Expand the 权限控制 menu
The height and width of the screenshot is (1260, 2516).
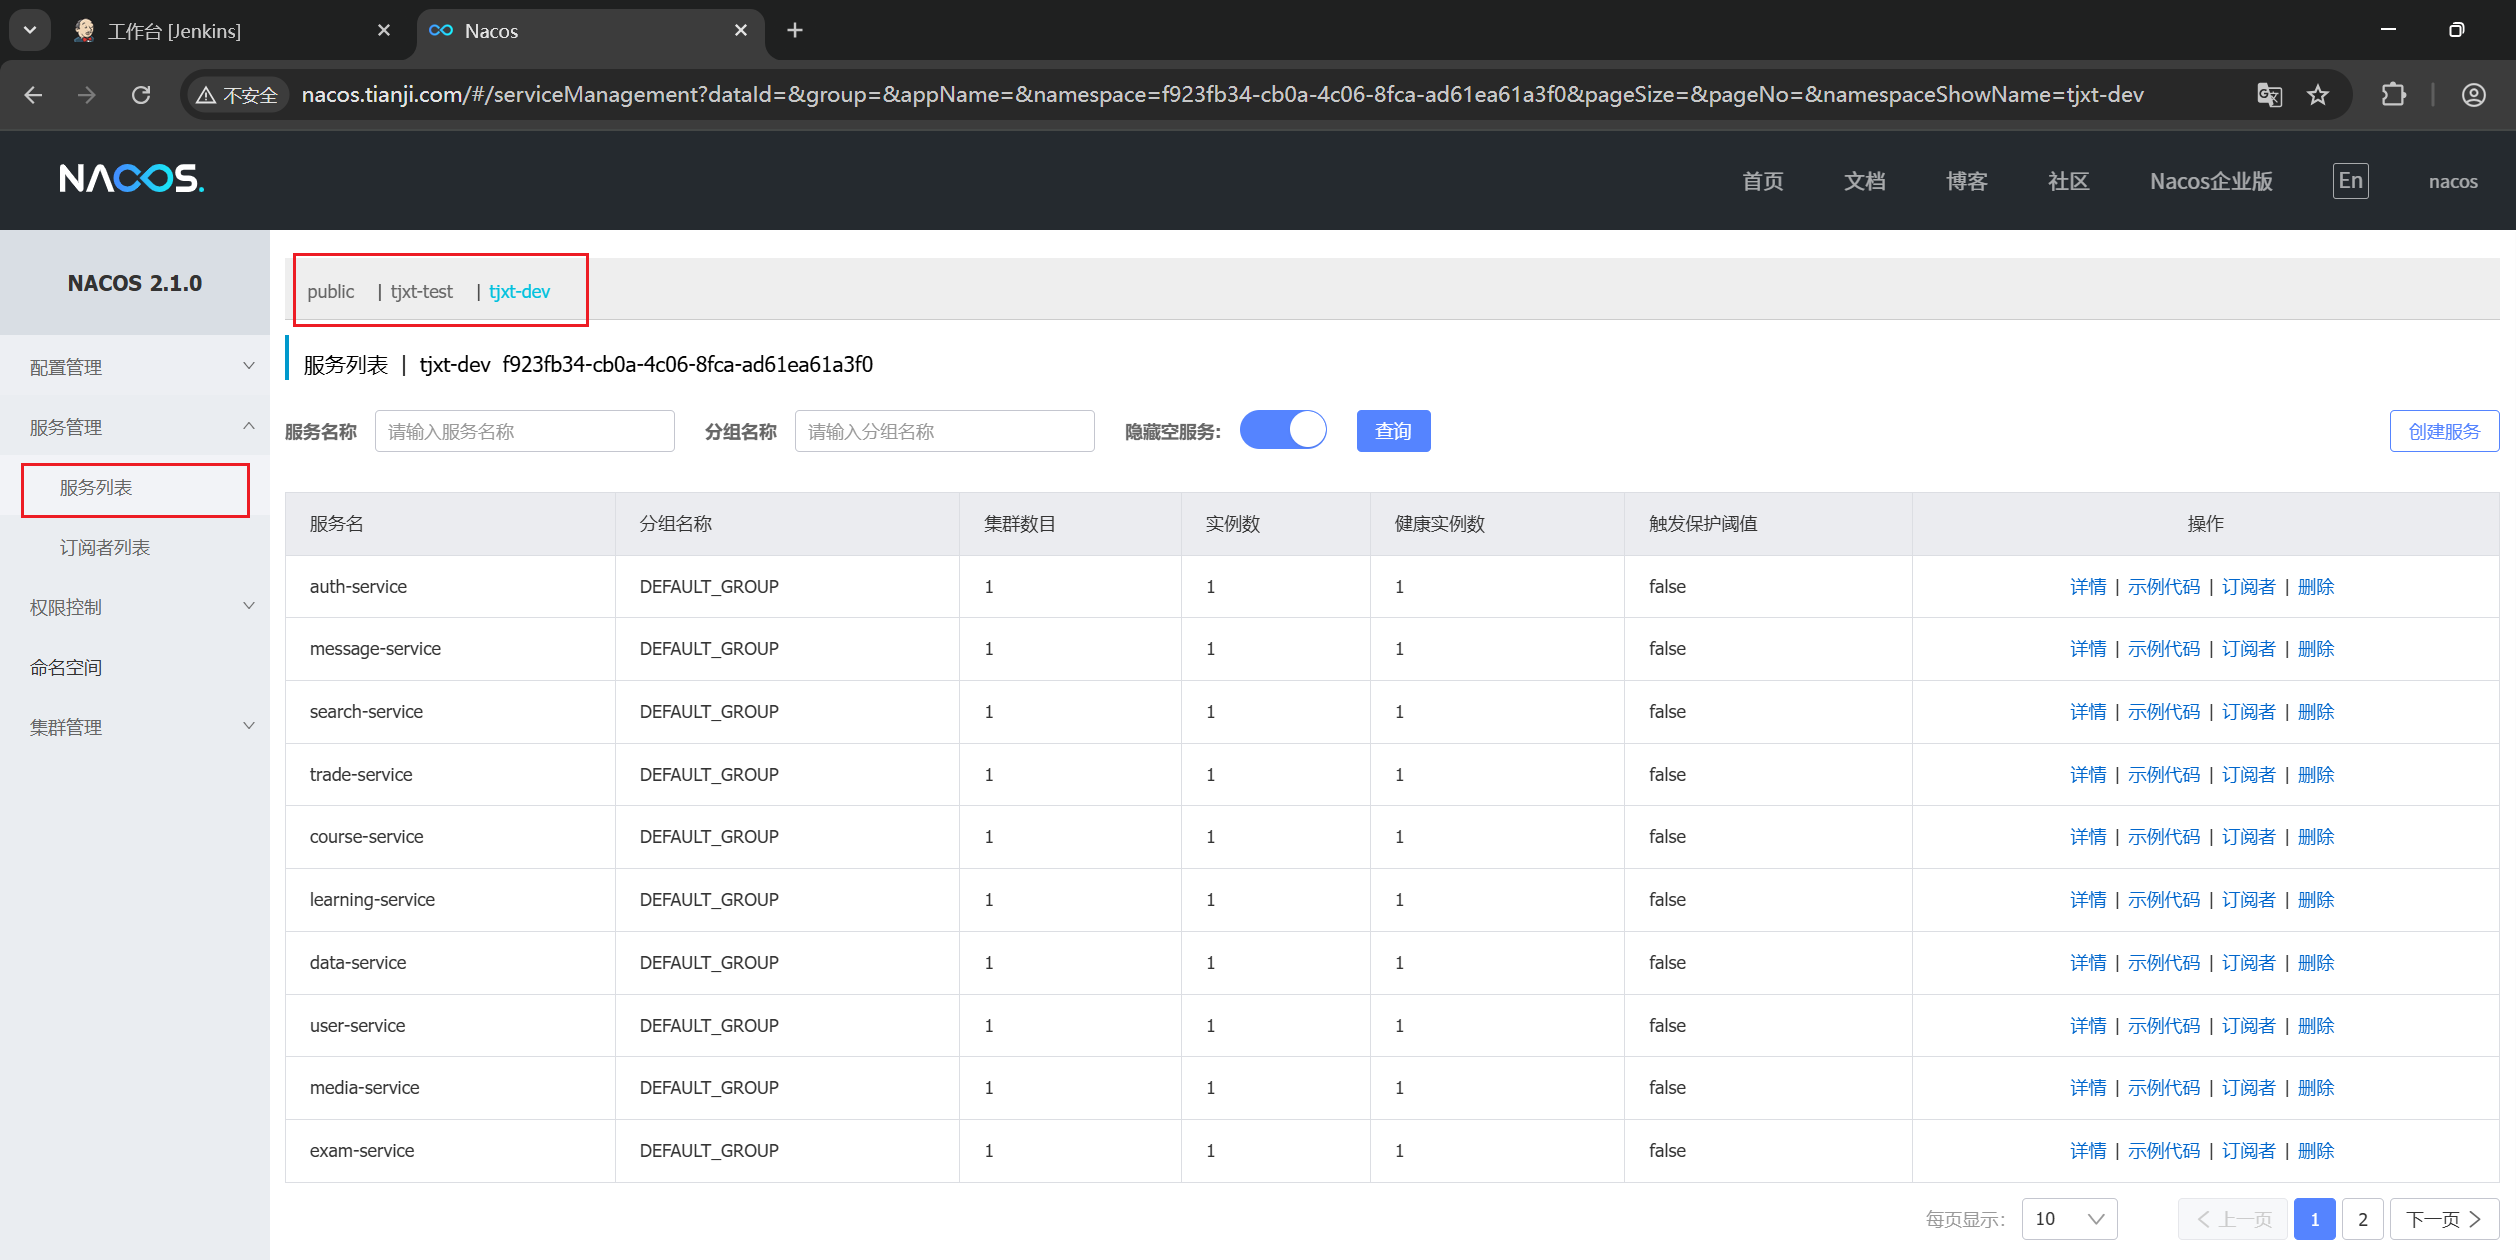[135, 607]
